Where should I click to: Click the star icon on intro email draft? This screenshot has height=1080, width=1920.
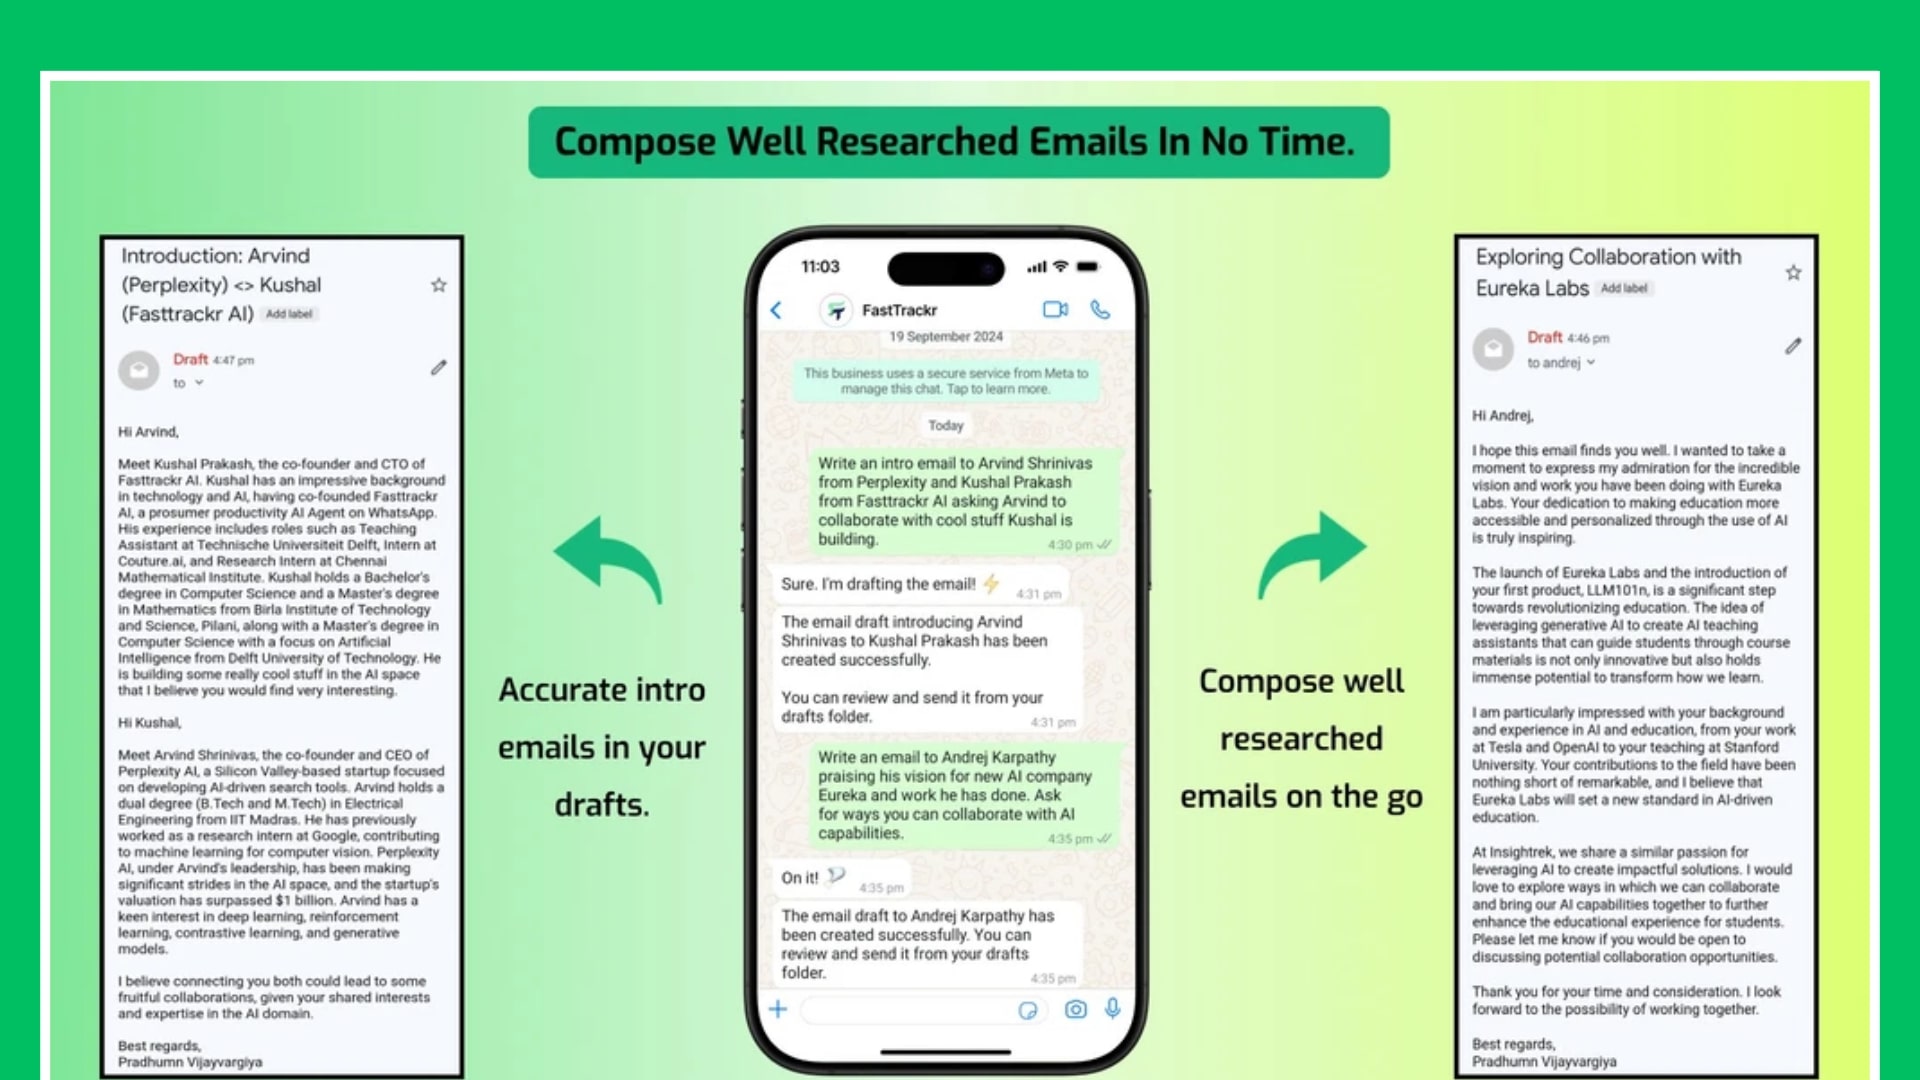442,281
